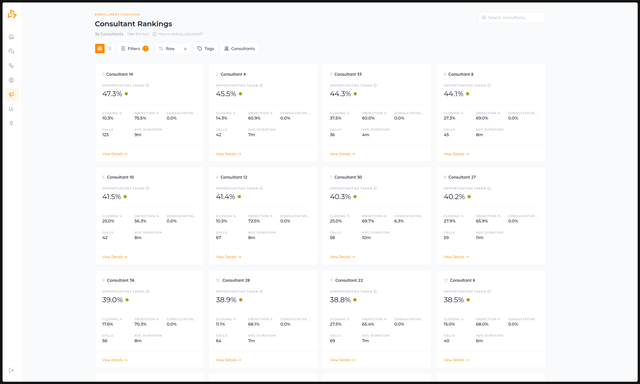Click the info icon on Consultant 8's card
The height and width of the screenshot is (384, 640).
coord(489,85)
